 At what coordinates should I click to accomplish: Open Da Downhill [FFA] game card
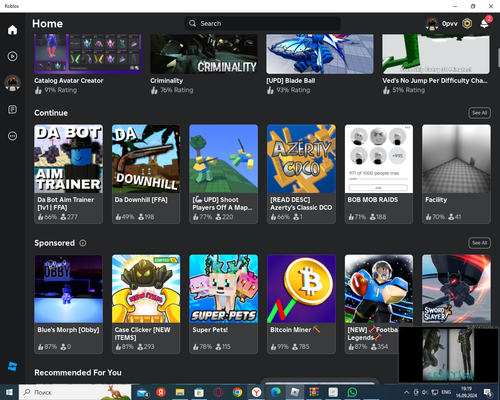click(x=146, y=174)
